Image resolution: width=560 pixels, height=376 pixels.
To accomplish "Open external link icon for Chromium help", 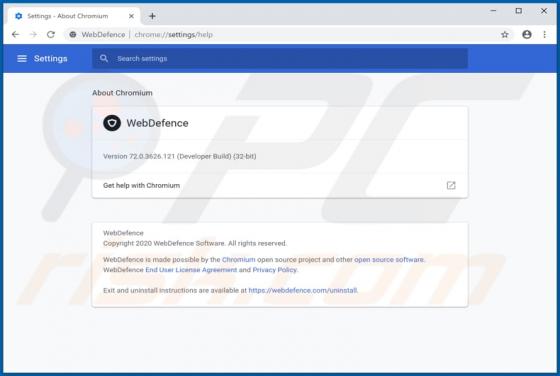I will pyautogui.click(x=451, y=185).
